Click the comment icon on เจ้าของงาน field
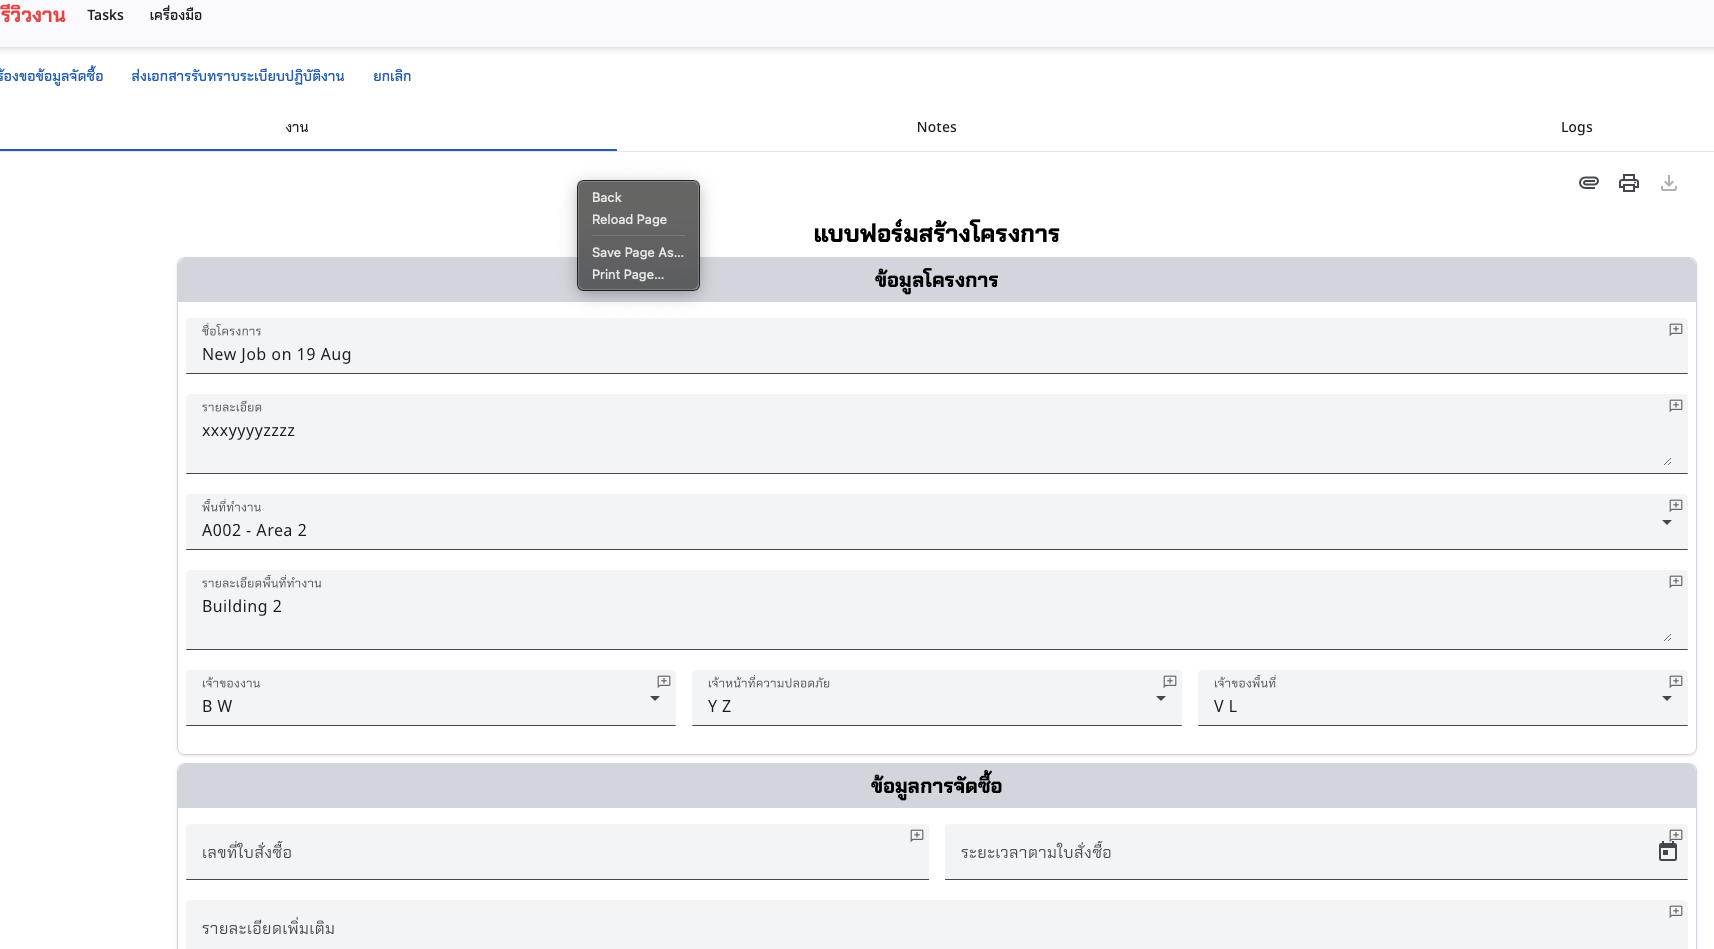The width and height of the screenshot is (1714, 949). click(663, 681)
